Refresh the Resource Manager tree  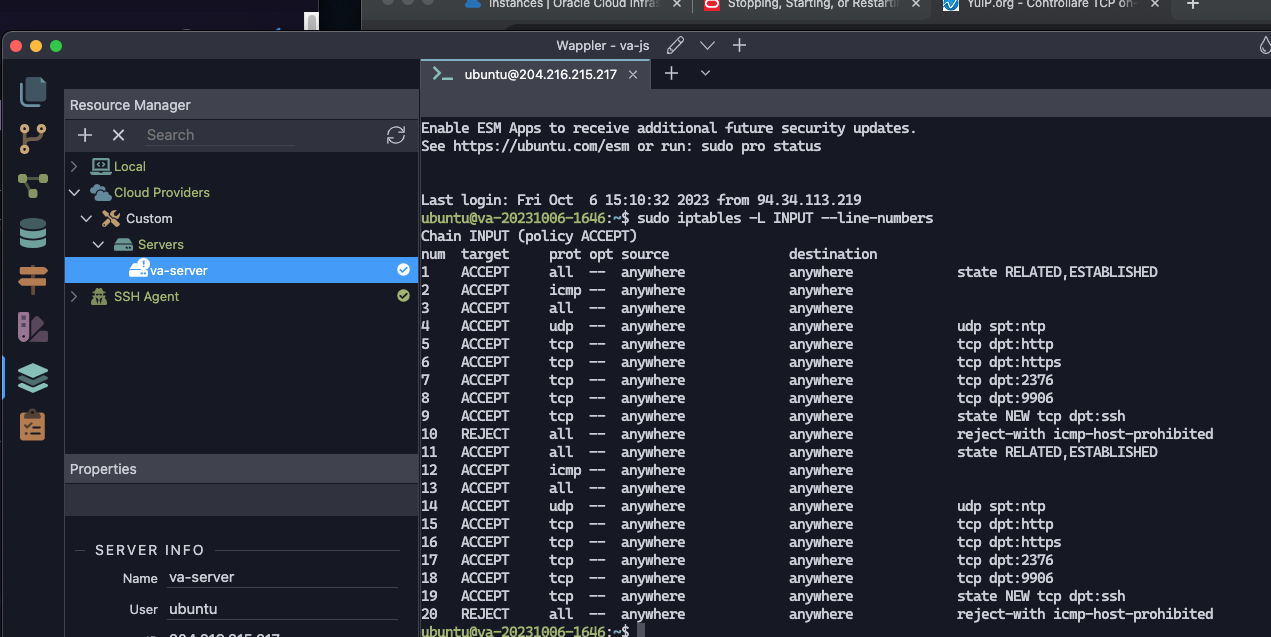396,135
